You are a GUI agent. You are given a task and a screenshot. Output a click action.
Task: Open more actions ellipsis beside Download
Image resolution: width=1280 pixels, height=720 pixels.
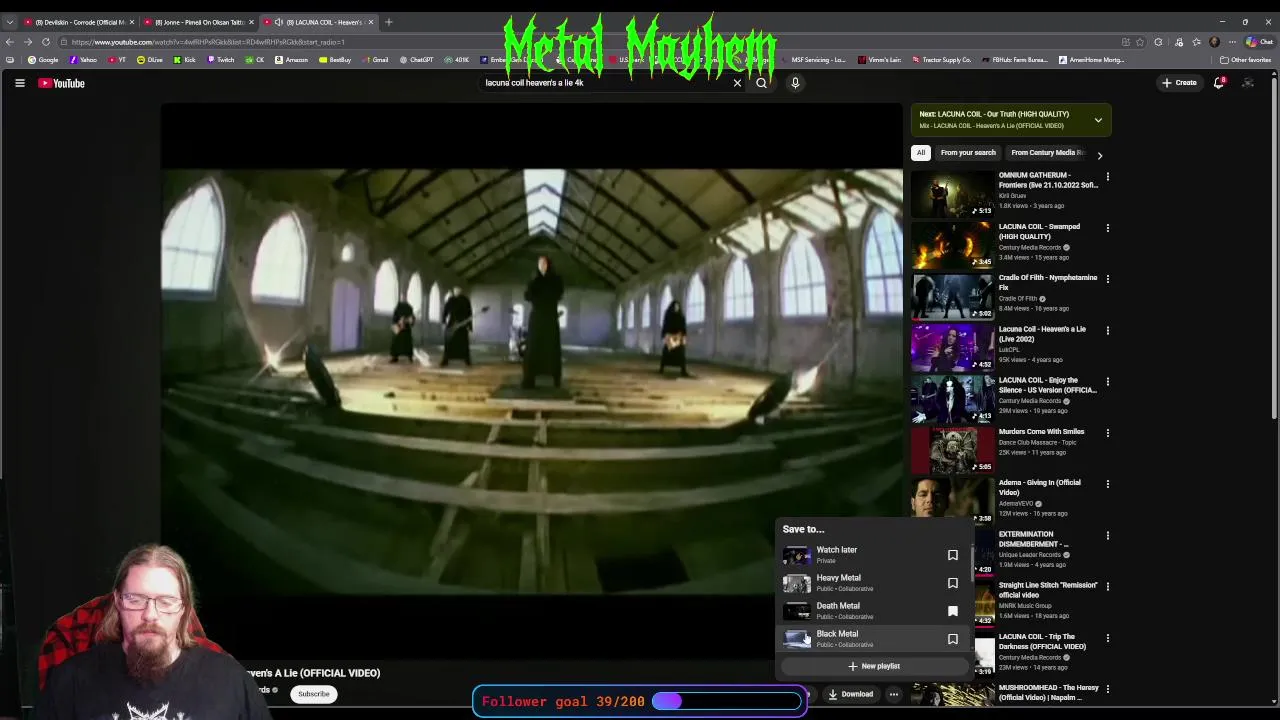tap(894, 694)
